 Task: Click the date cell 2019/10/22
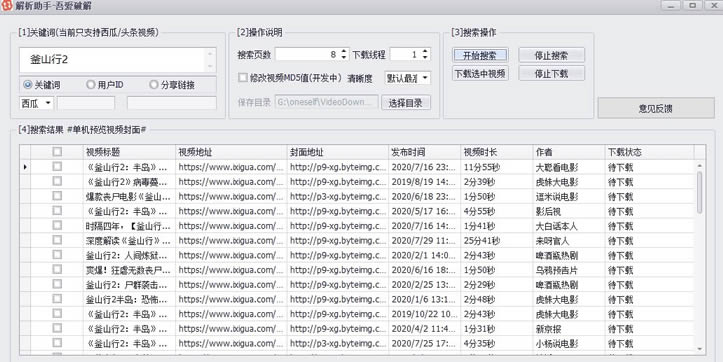point(424,314)
